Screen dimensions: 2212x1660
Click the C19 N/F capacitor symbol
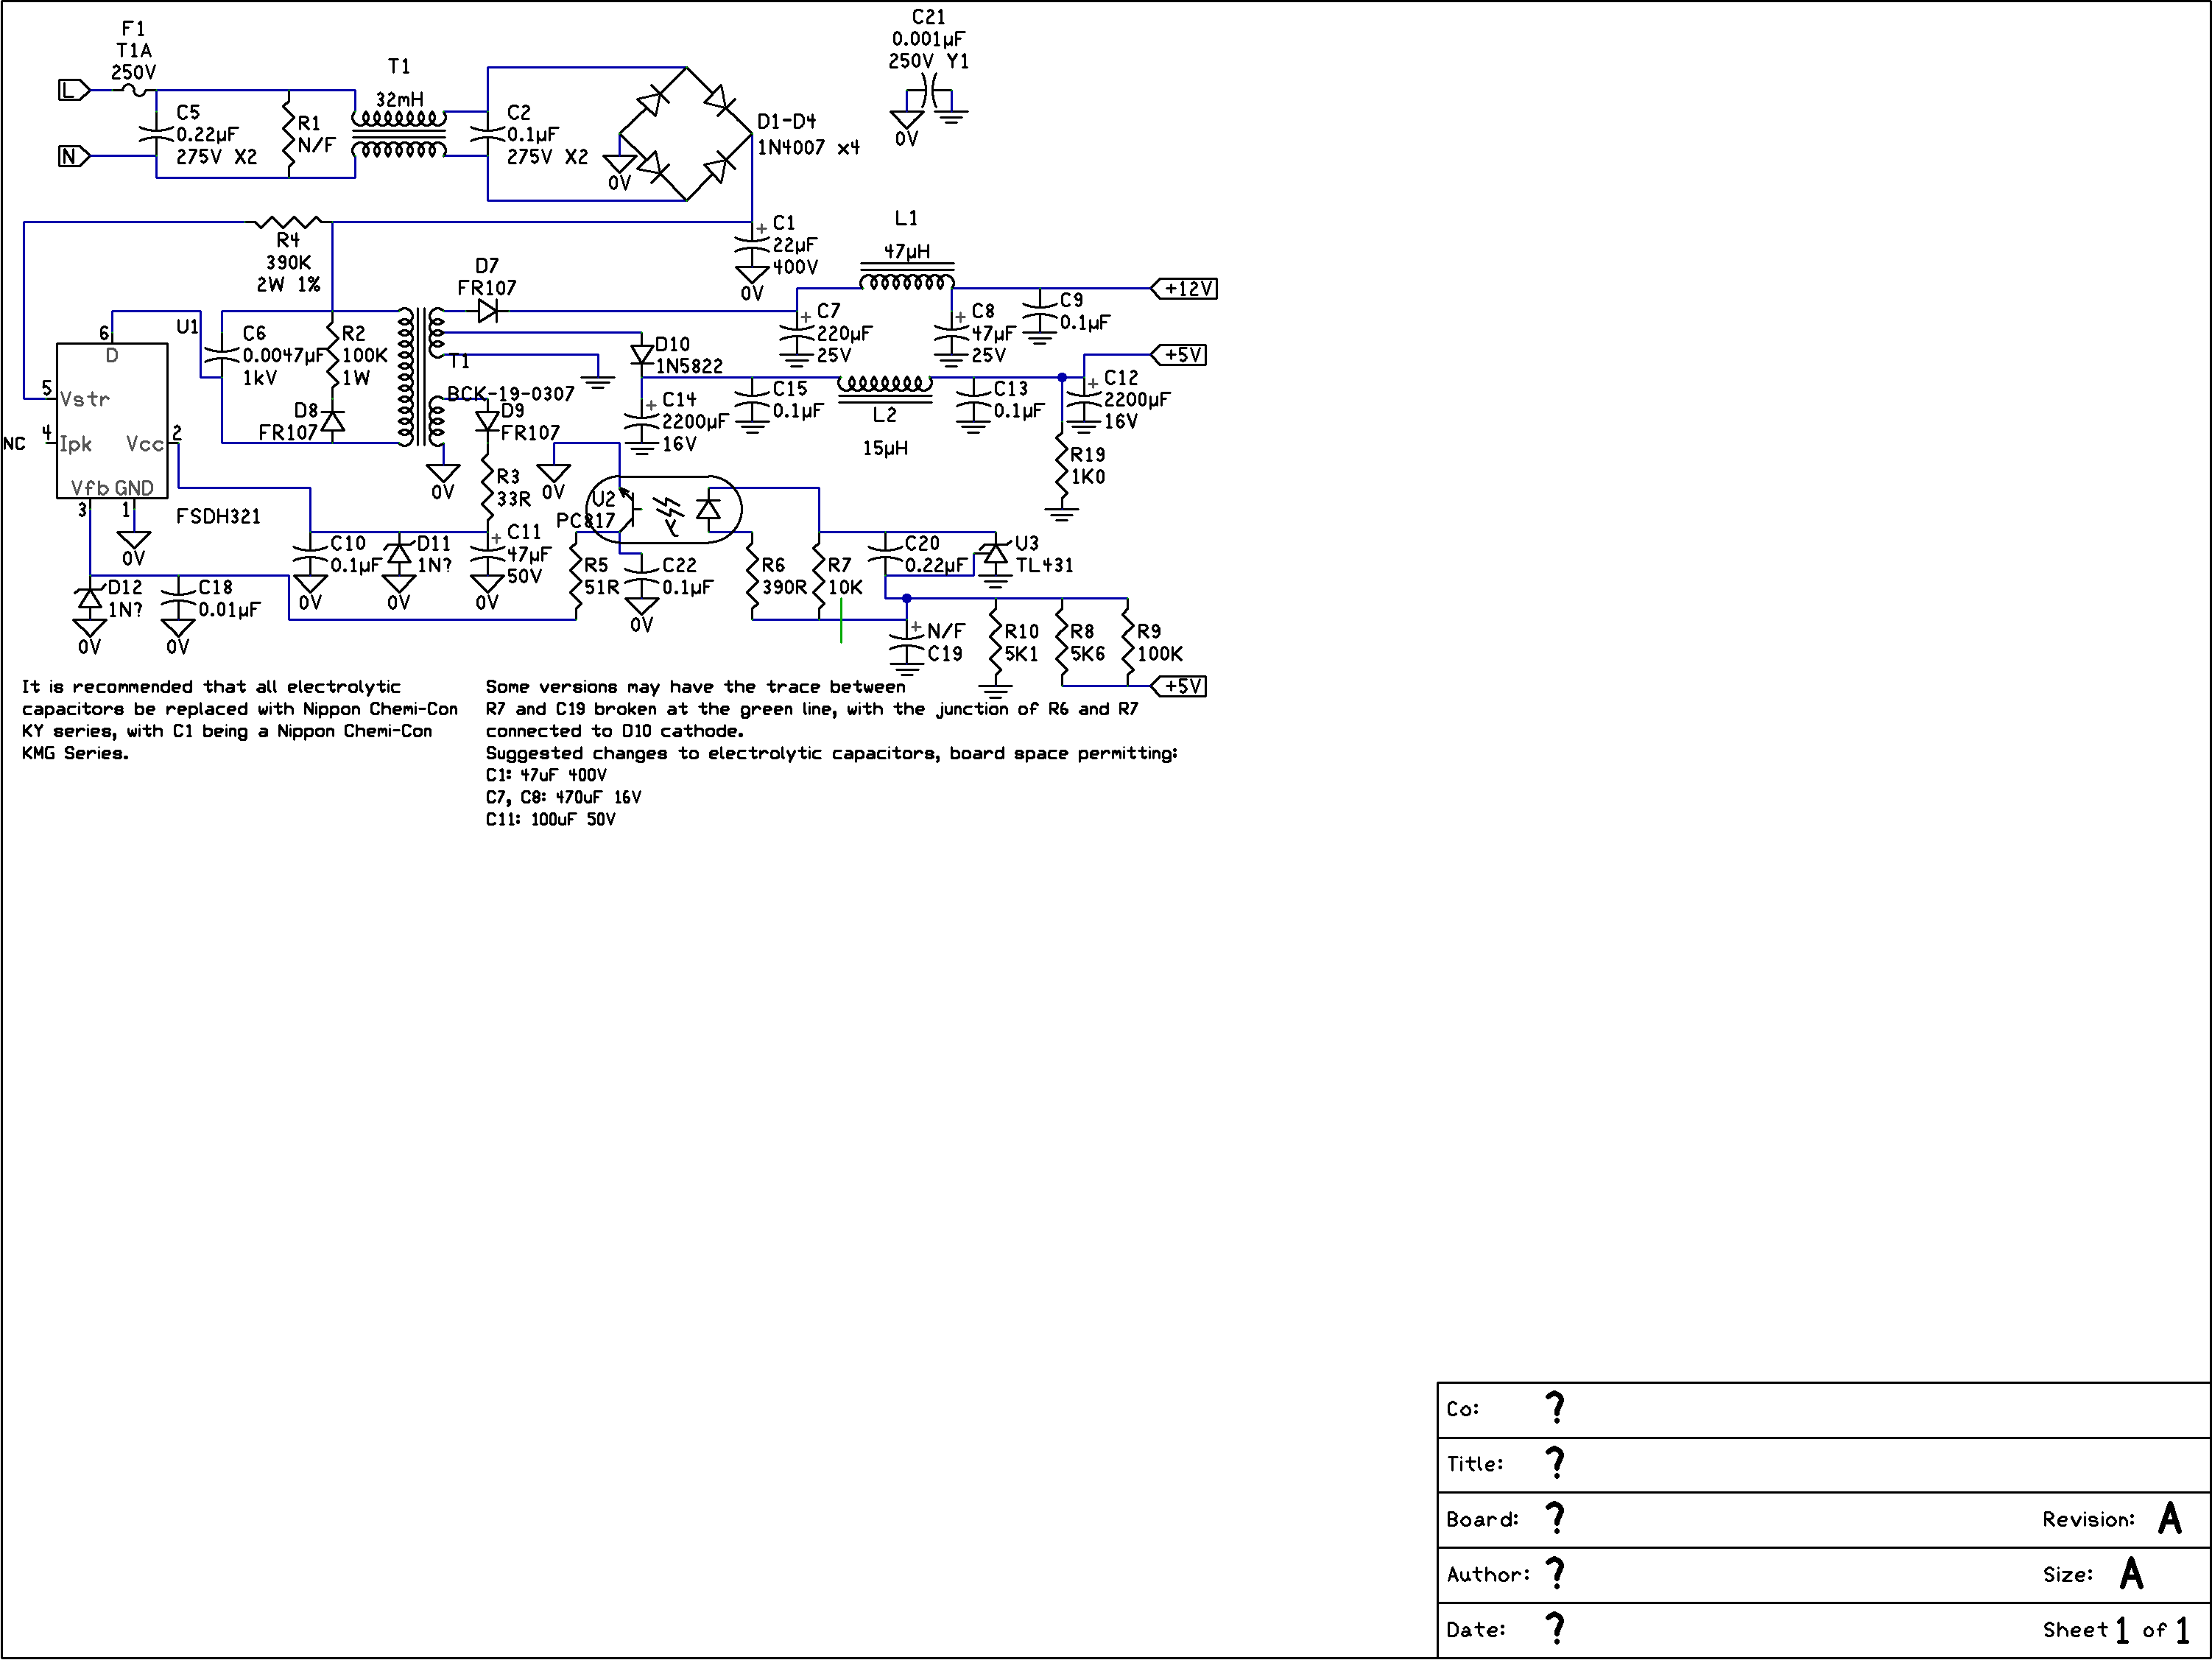click(x=907, y=642)
